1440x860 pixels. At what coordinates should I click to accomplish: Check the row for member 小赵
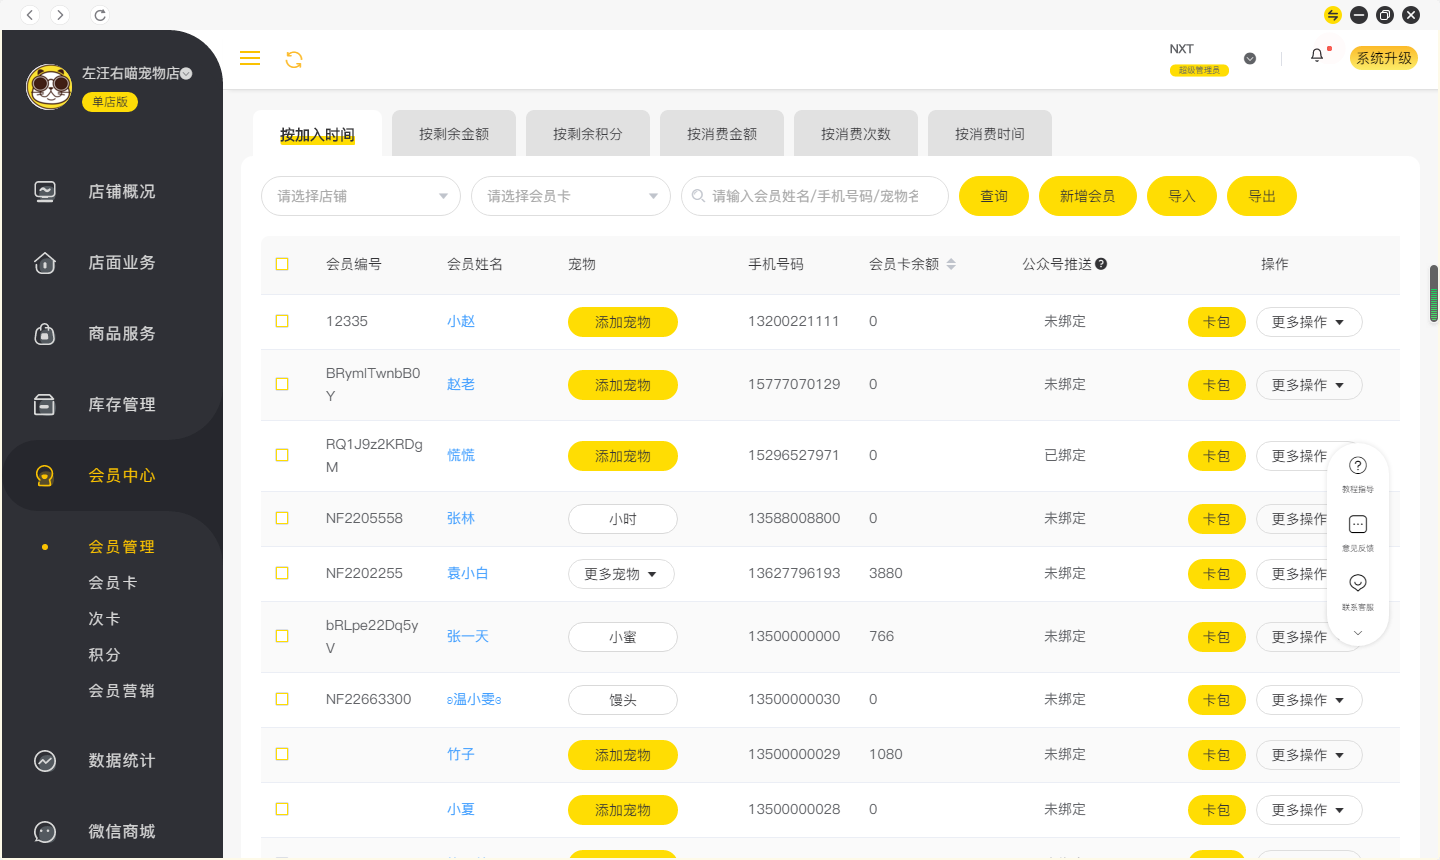(282, 321)
